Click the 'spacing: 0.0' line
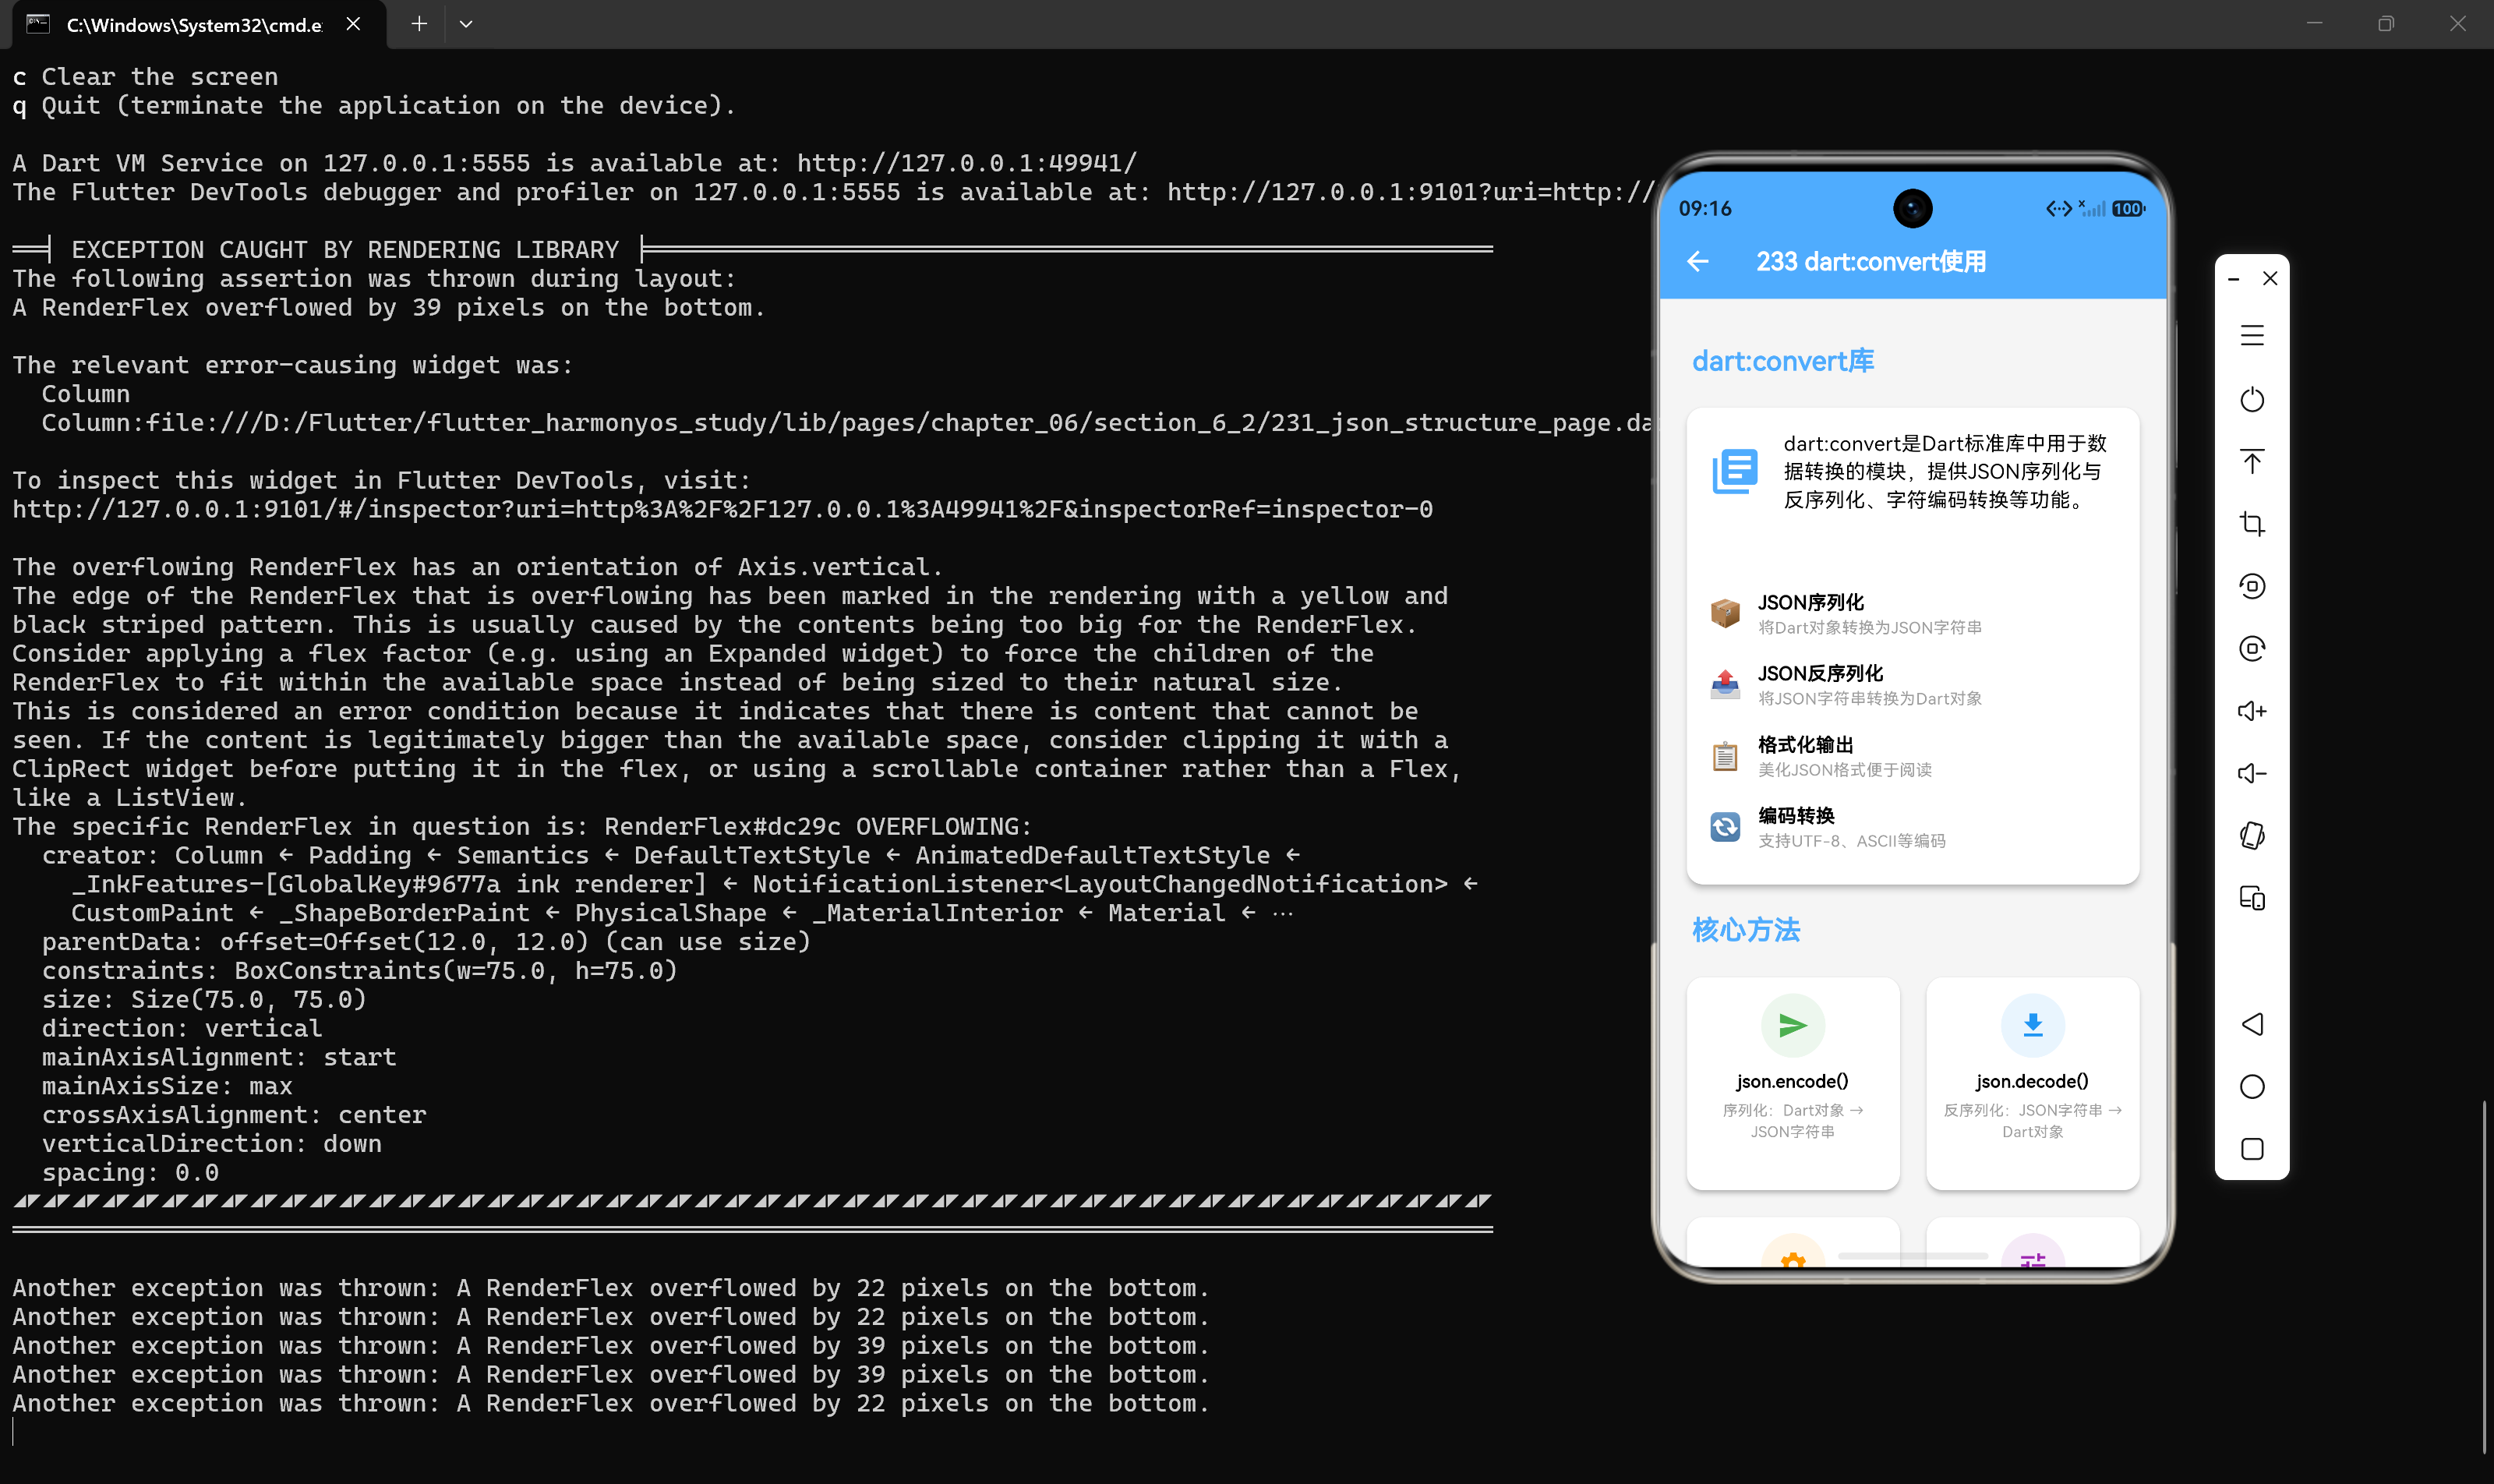The image size is (2494, 1484). coord(130,1173)
